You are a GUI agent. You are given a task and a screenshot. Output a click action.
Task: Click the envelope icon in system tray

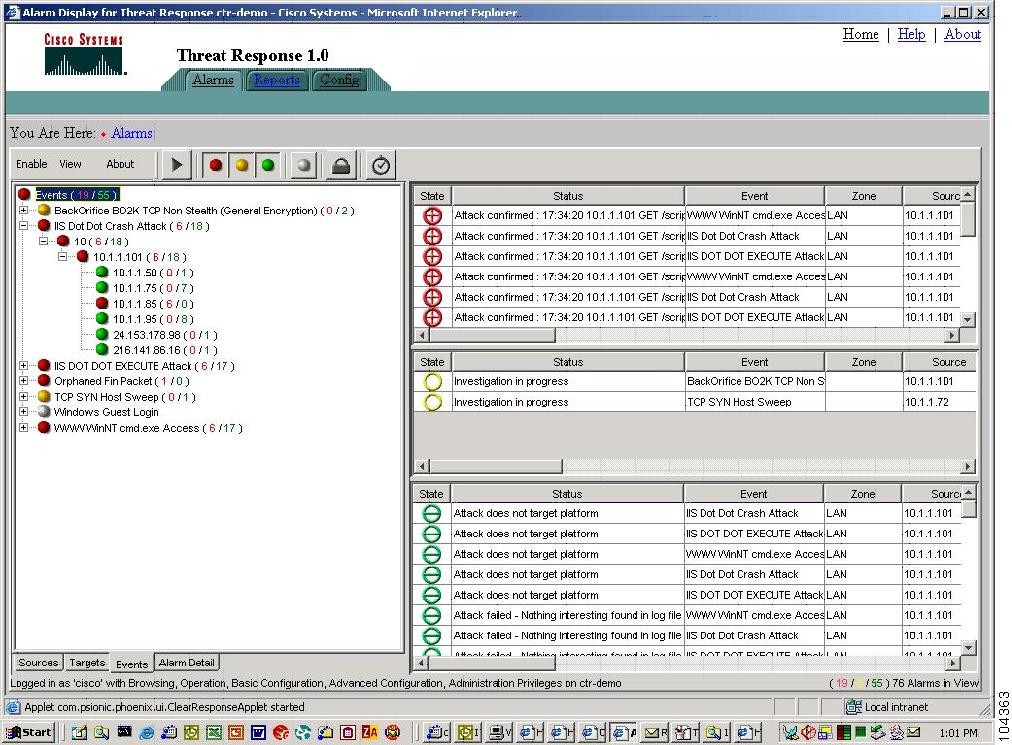(x=913, y=732)
